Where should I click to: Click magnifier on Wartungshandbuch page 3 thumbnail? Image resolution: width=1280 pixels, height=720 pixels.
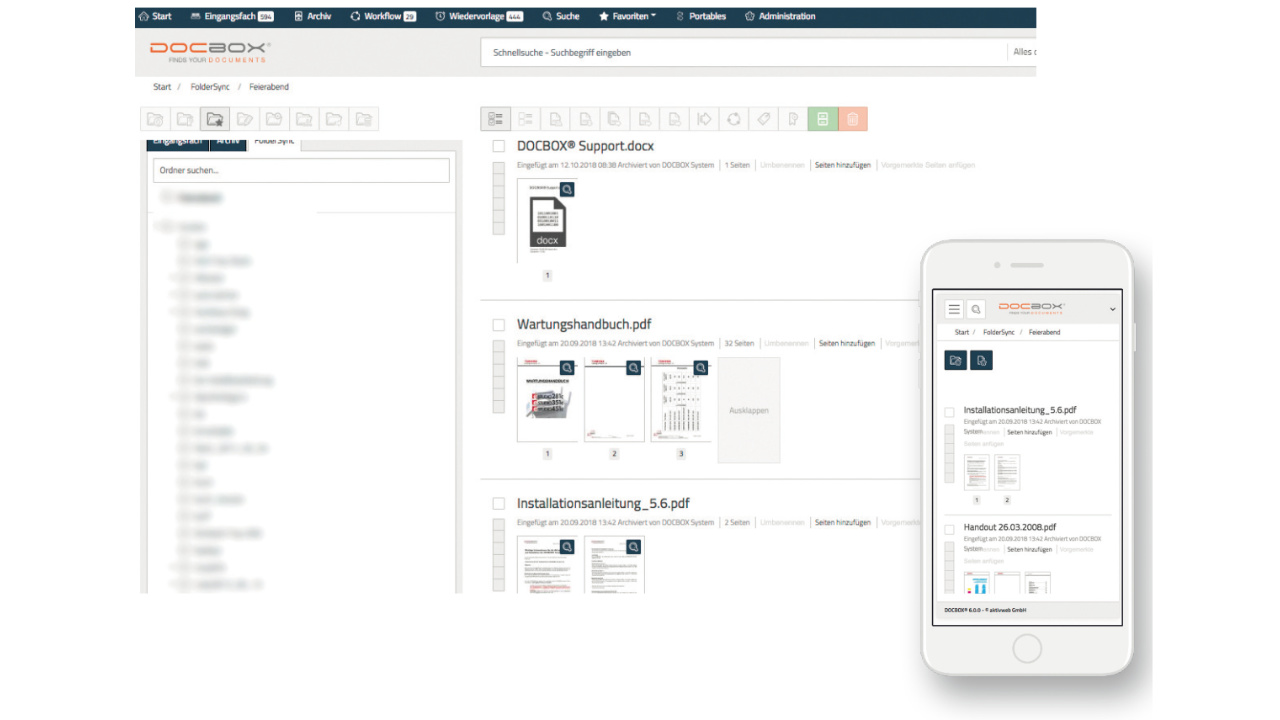pyautogui.click(x=700, y=367)
